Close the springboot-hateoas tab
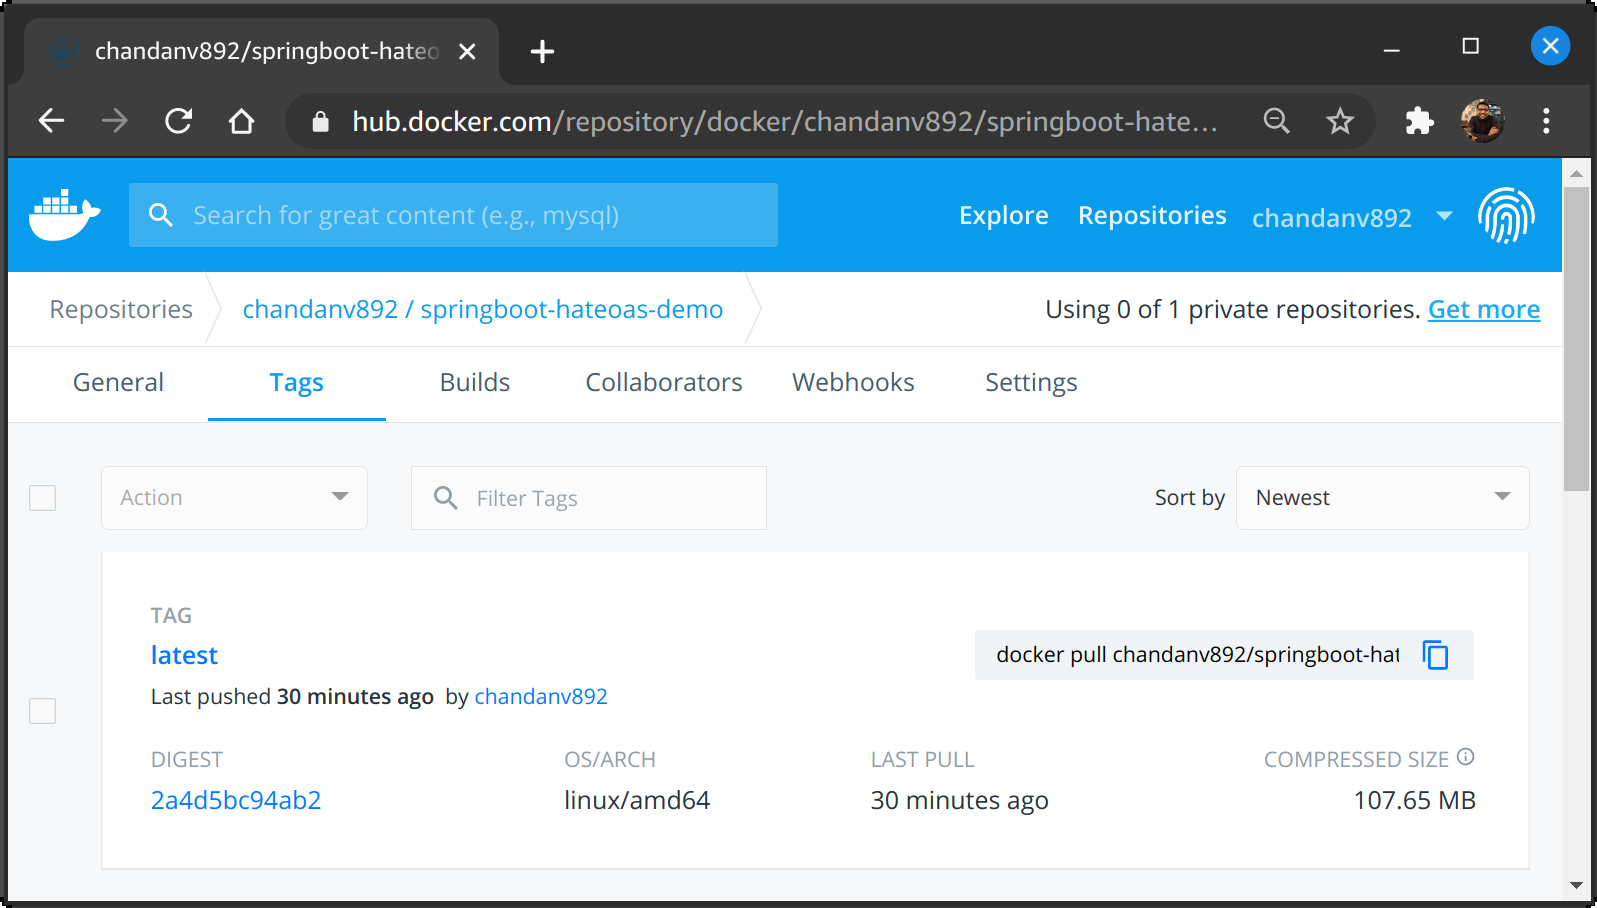This screenshot has width=1597, height=908. 467,51
